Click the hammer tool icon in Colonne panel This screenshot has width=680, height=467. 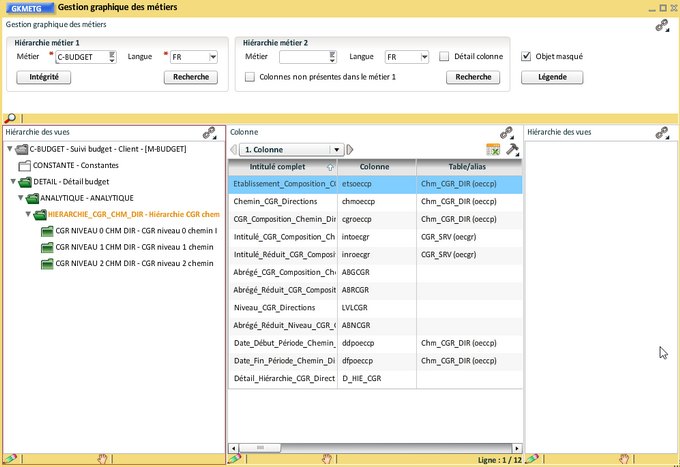(x=512, y=149)
